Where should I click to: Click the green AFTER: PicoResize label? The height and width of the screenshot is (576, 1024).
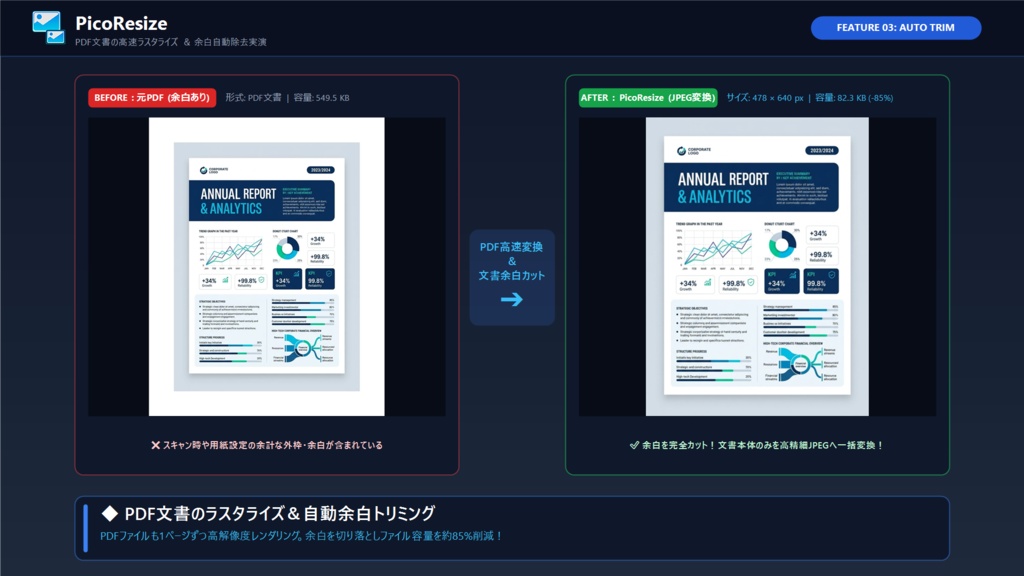[648, 97]
